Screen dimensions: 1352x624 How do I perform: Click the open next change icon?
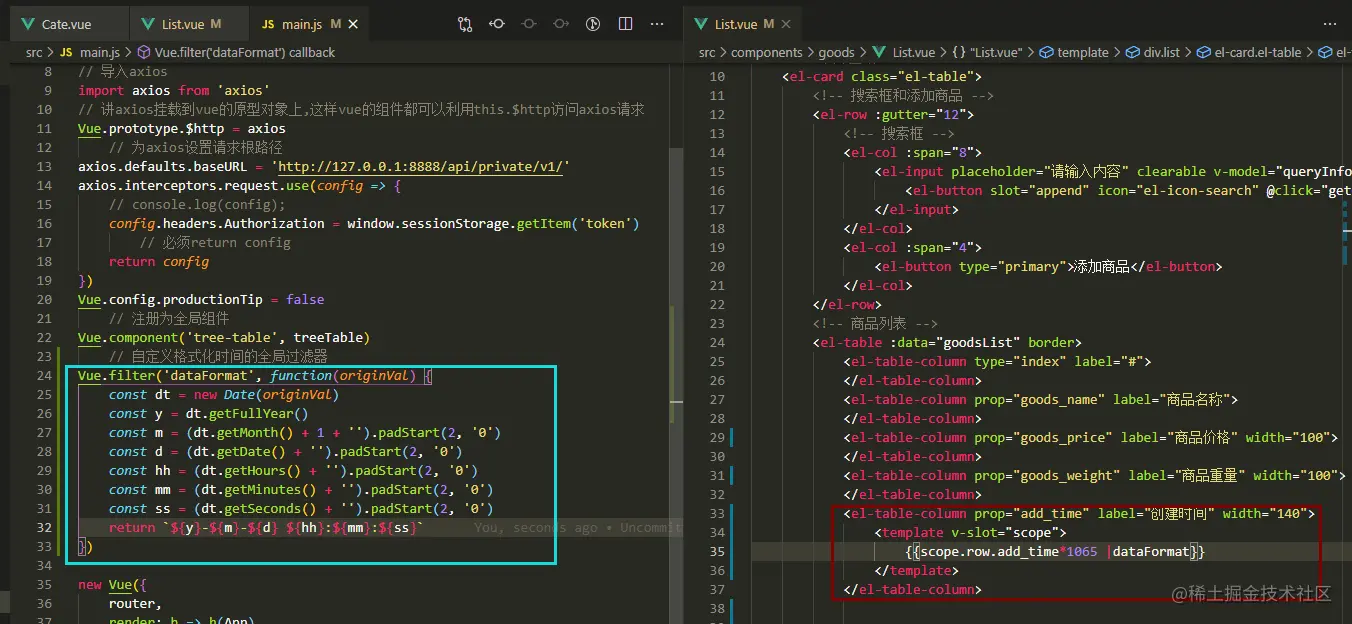[x=561, y=24]
